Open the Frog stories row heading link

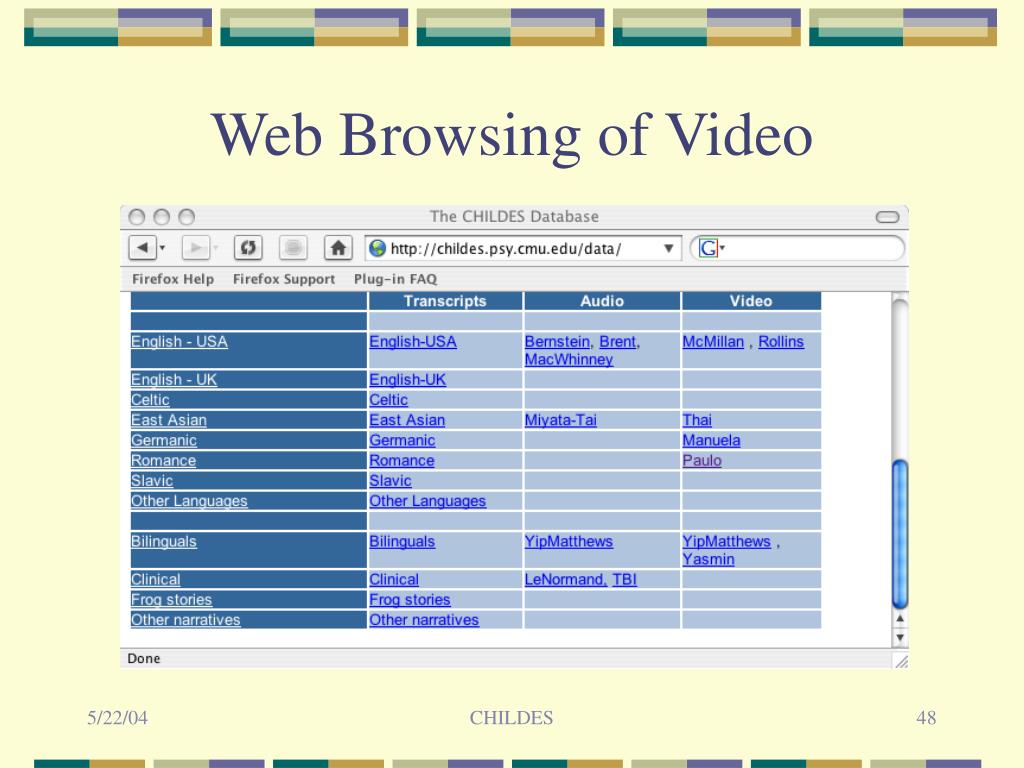[x=172, y=600]
